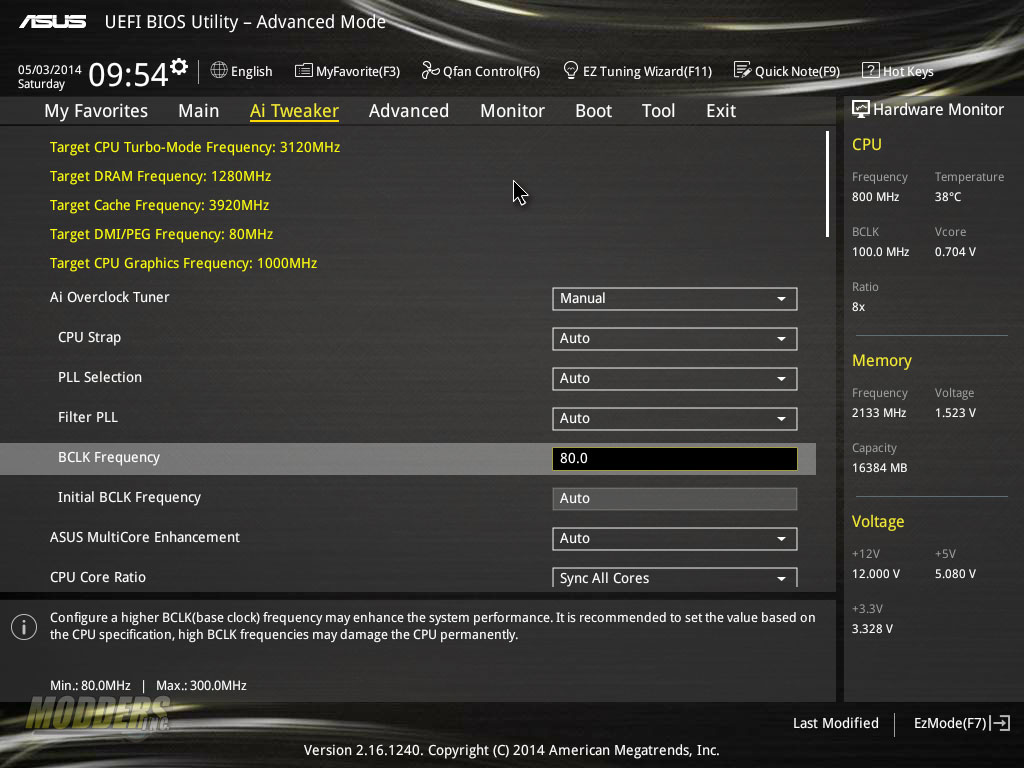
Task: Click the Last Modified button
Action: tap(835, 723)
